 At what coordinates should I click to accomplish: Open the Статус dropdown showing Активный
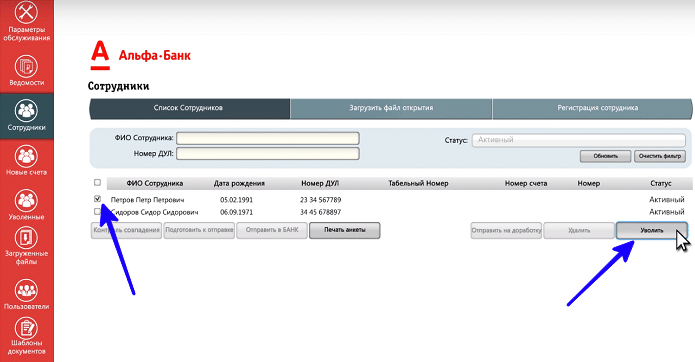point(578,140)
